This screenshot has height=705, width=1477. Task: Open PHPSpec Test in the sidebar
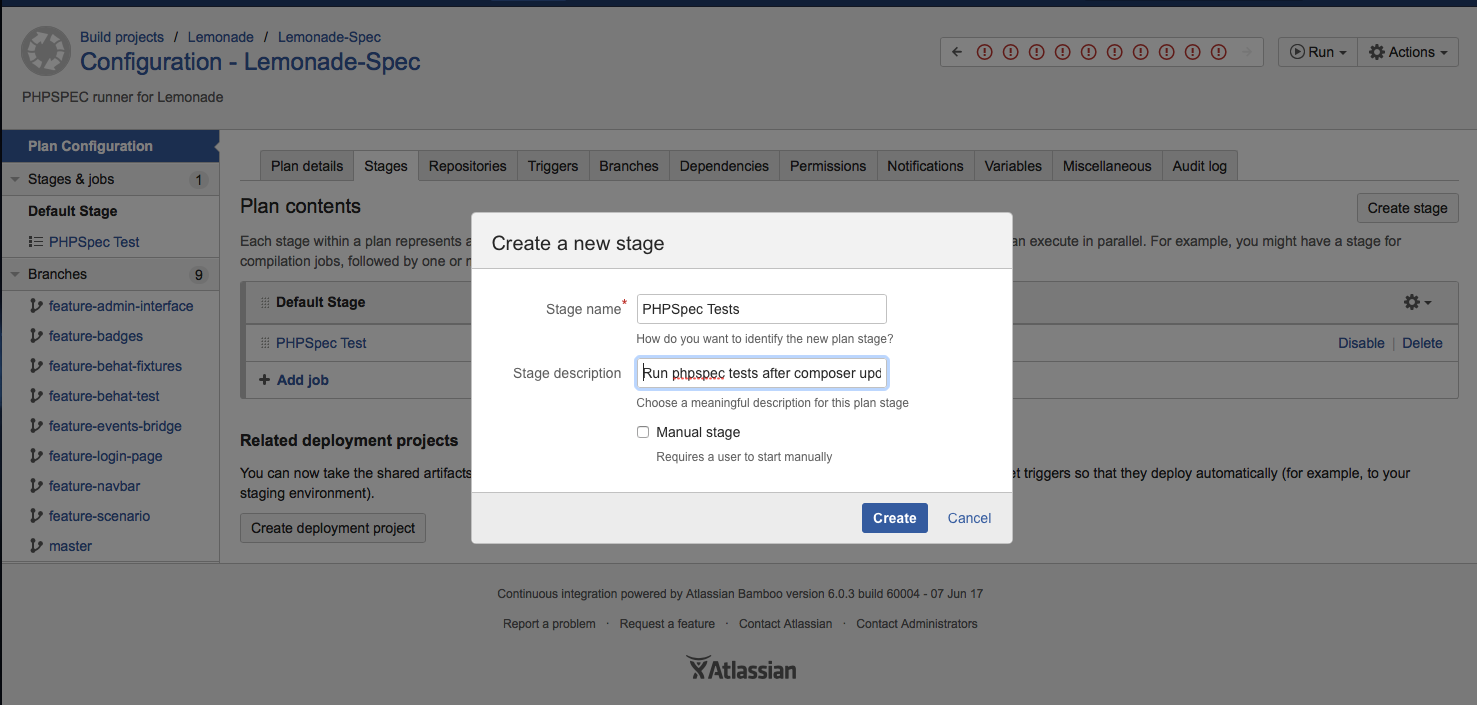pyautogui.click(x=94, y=242)
